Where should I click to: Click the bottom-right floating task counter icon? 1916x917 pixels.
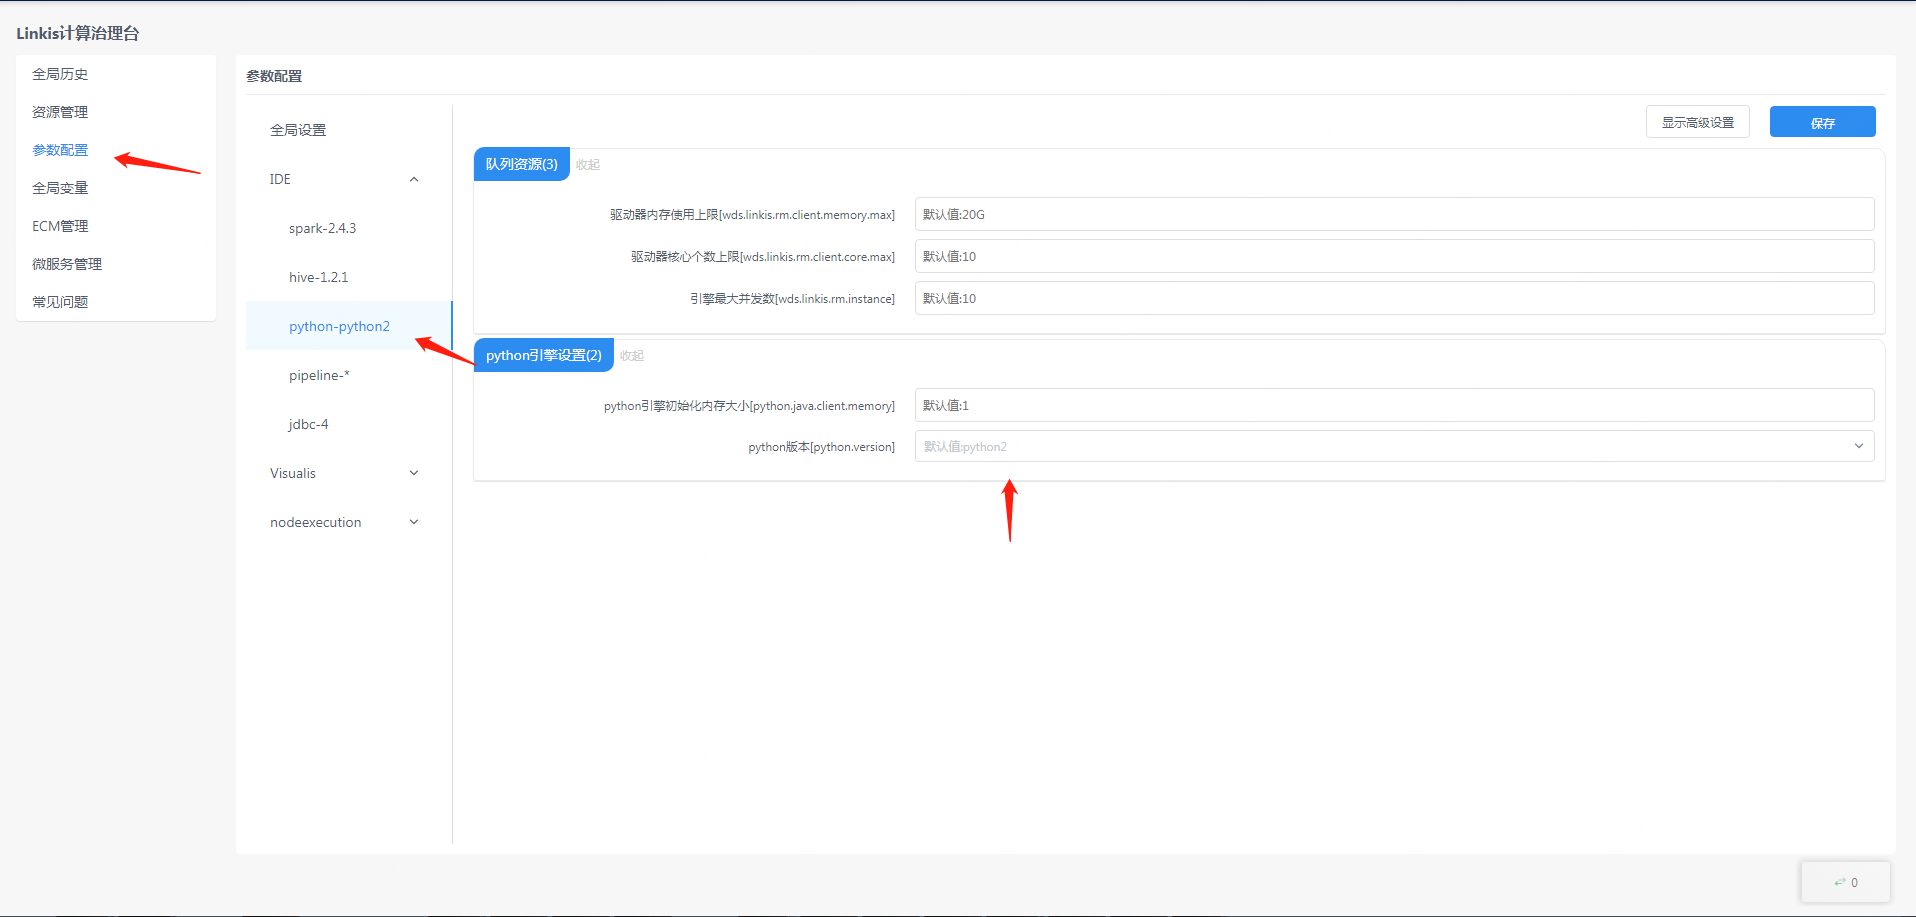pos(1845,882)
